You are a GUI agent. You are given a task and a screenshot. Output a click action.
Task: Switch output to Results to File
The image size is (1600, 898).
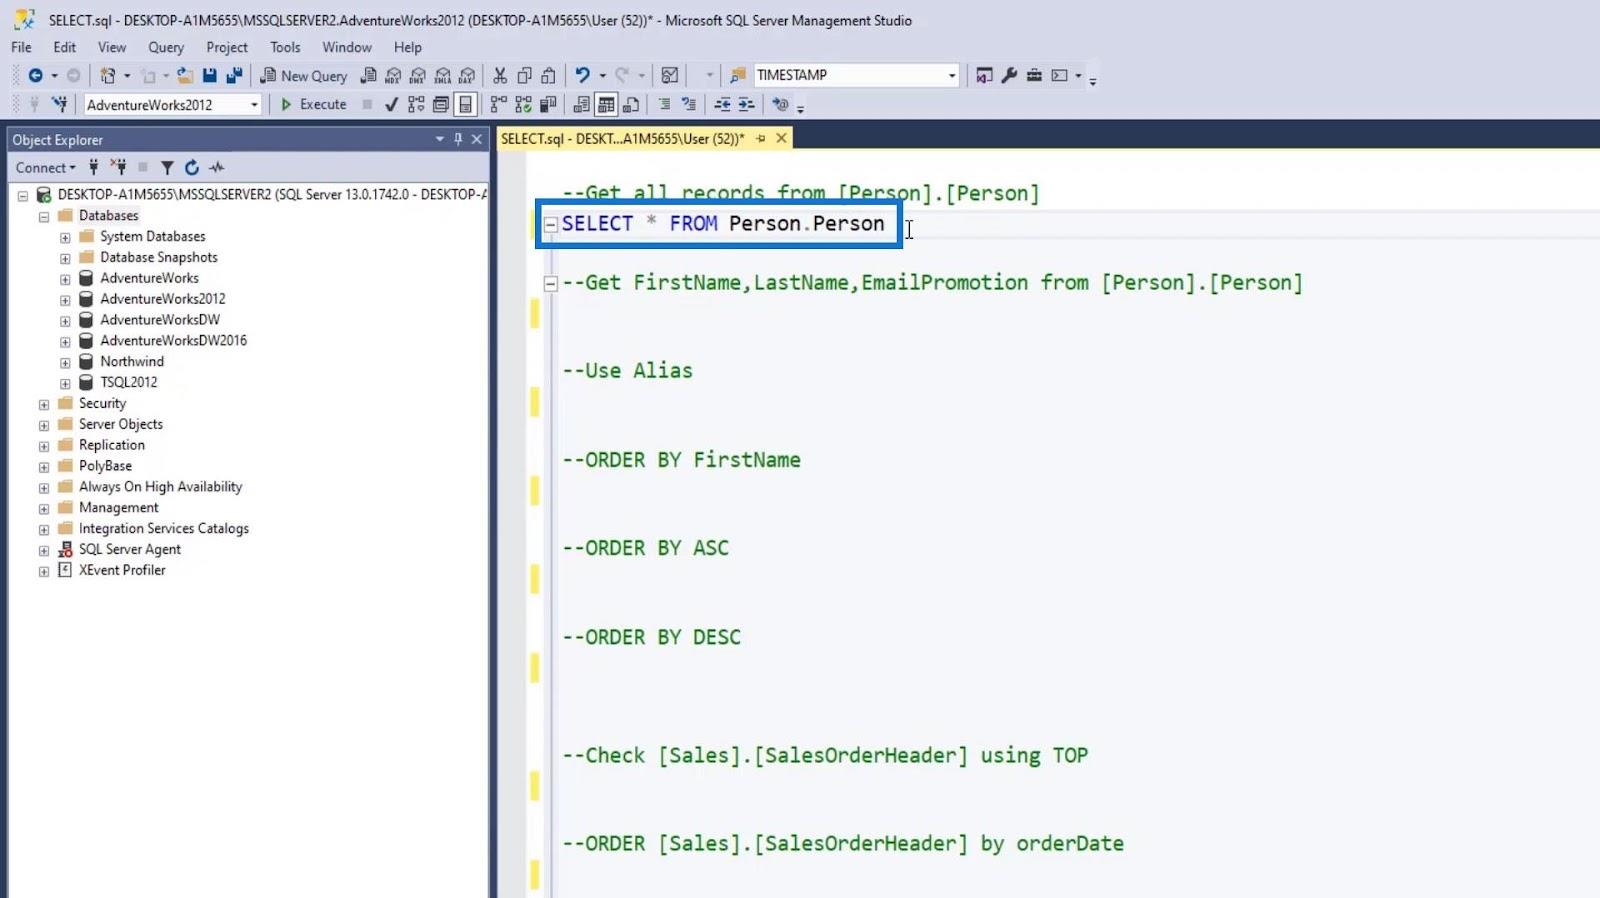631,104
